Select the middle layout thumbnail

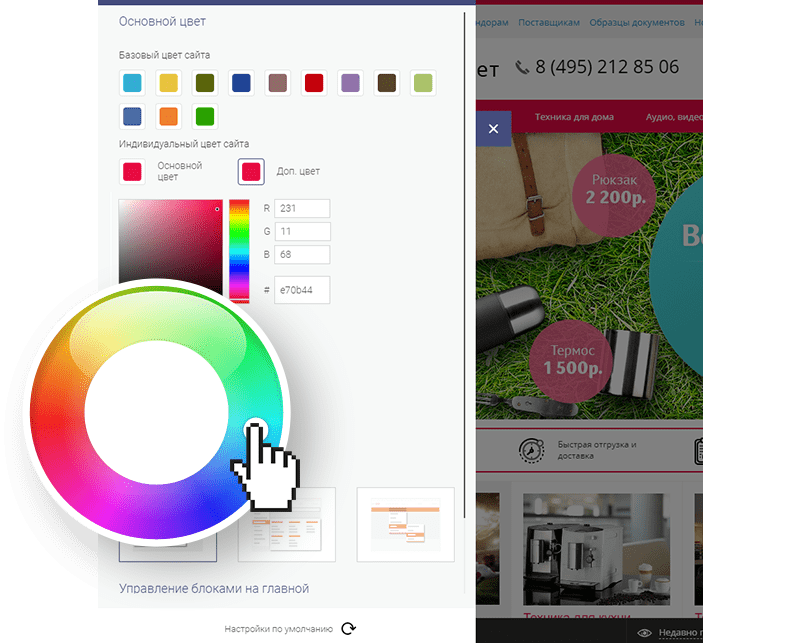[287, 525]
